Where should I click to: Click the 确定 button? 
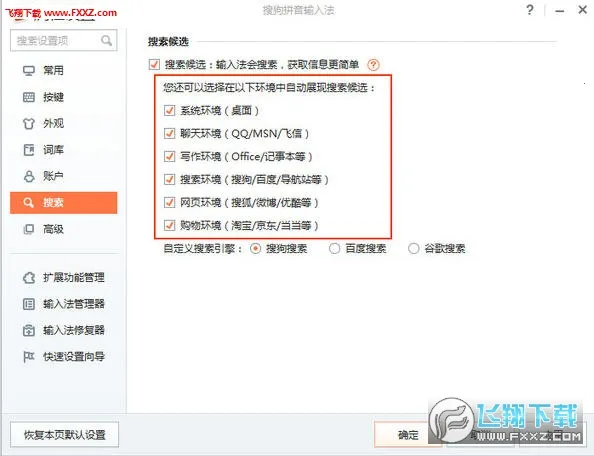pos(408,435)
